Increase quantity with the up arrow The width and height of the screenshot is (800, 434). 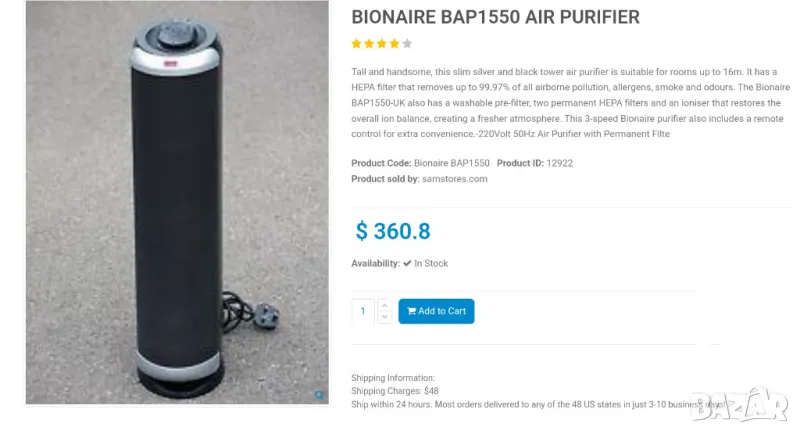point(385,305)
